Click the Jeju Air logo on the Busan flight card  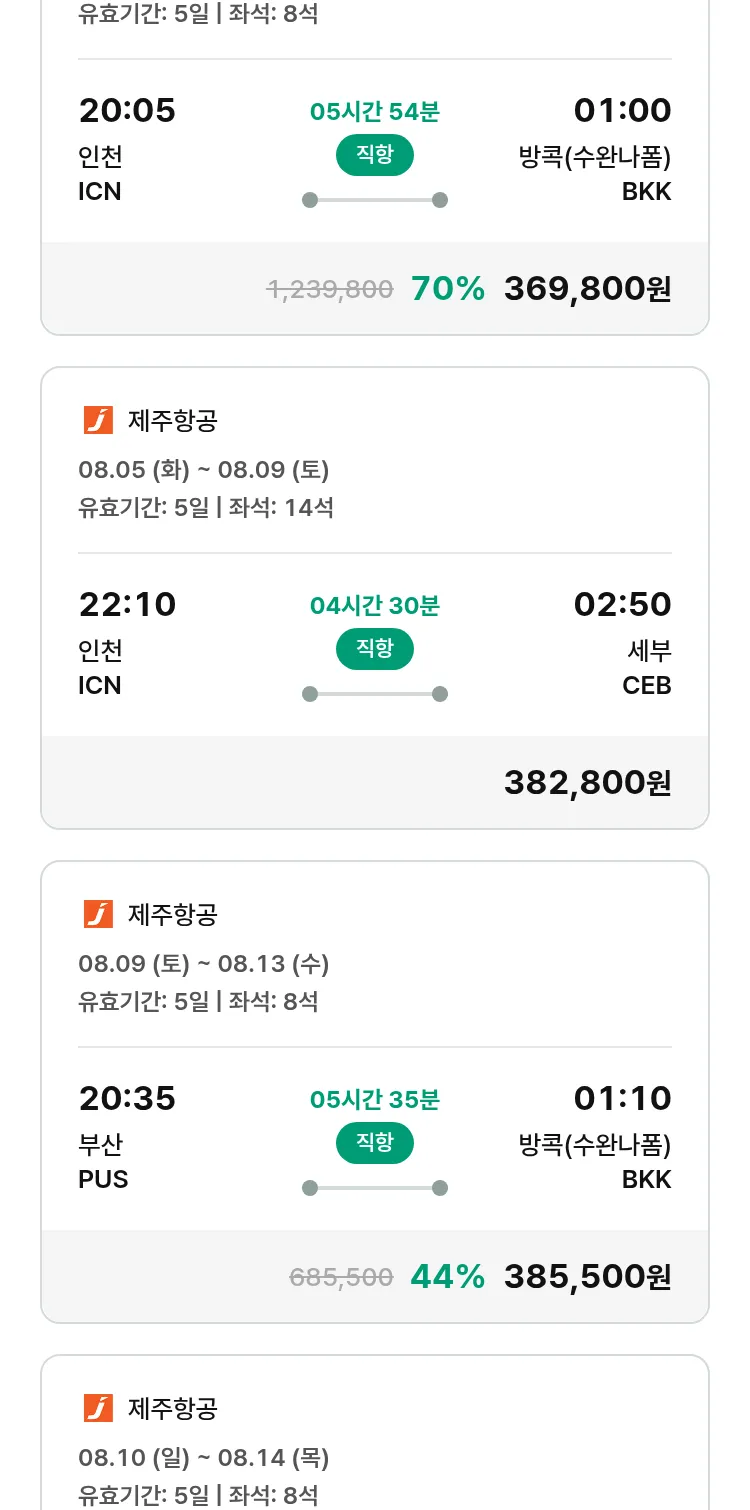(98, 914)
